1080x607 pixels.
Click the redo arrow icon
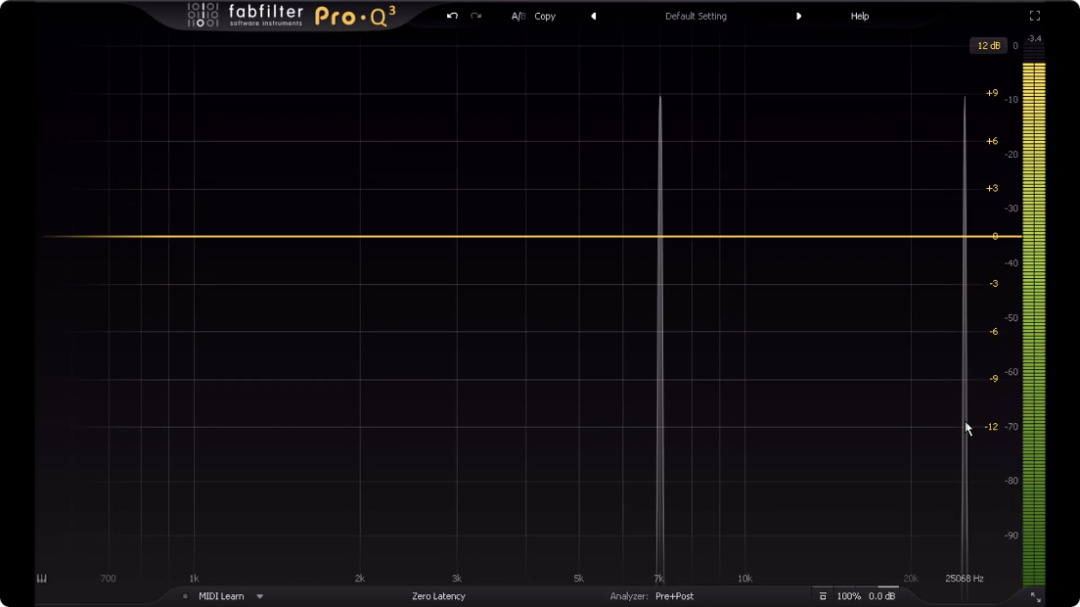(x=476, y=16)
